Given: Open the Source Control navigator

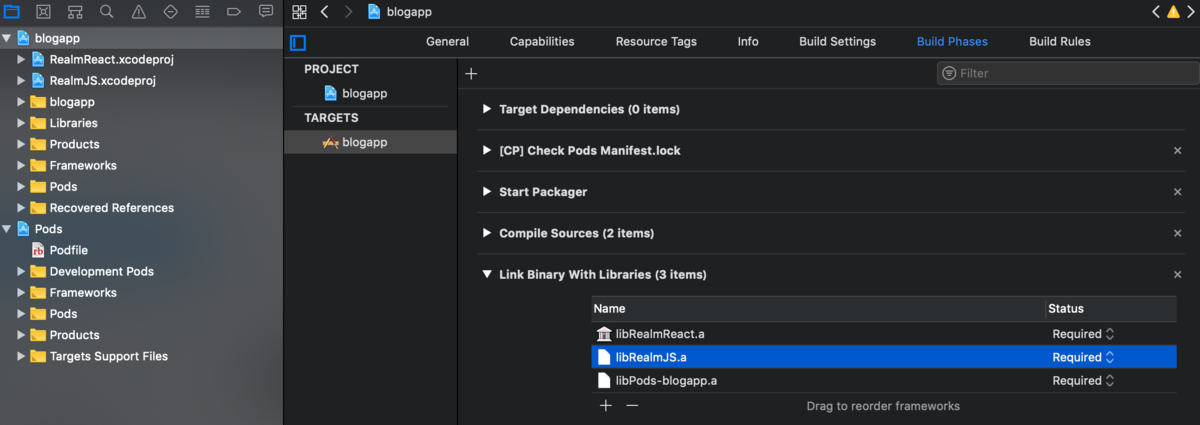Looking at the screenshot, I should (44, 12).
